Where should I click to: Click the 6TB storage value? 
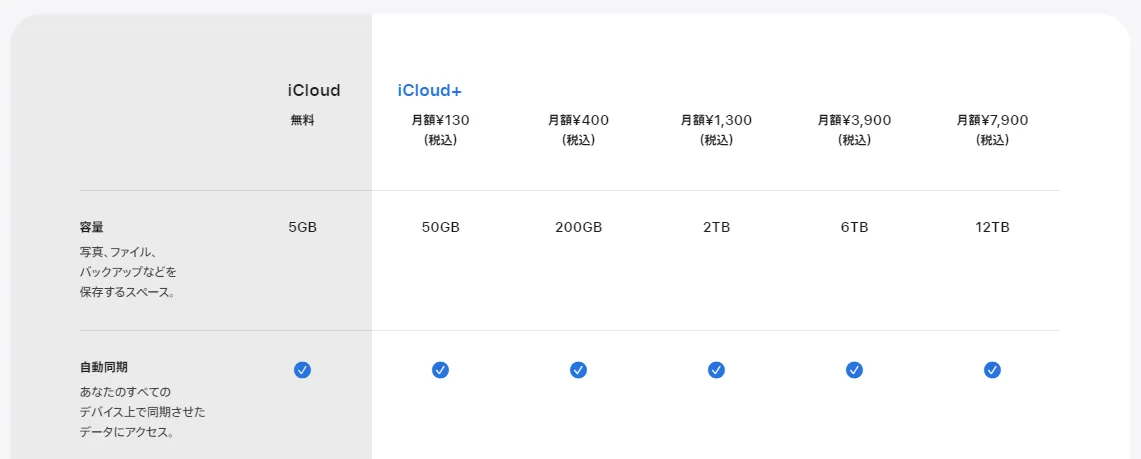(x=854, y=228)
